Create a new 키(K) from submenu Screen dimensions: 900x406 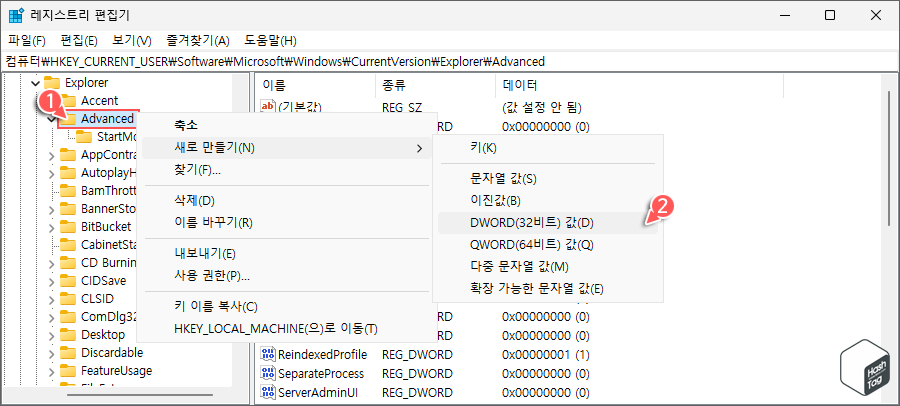coord(548,148)
